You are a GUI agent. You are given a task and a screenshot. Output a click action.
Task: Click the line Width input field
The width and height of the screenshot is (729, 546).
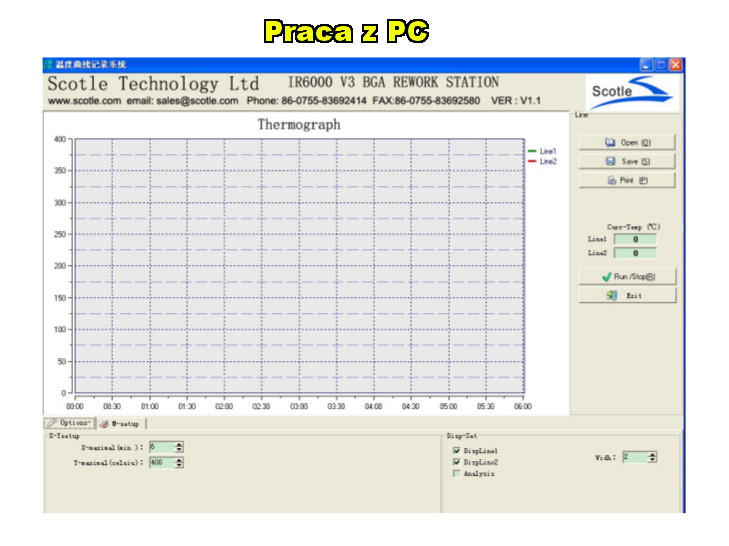635,457
